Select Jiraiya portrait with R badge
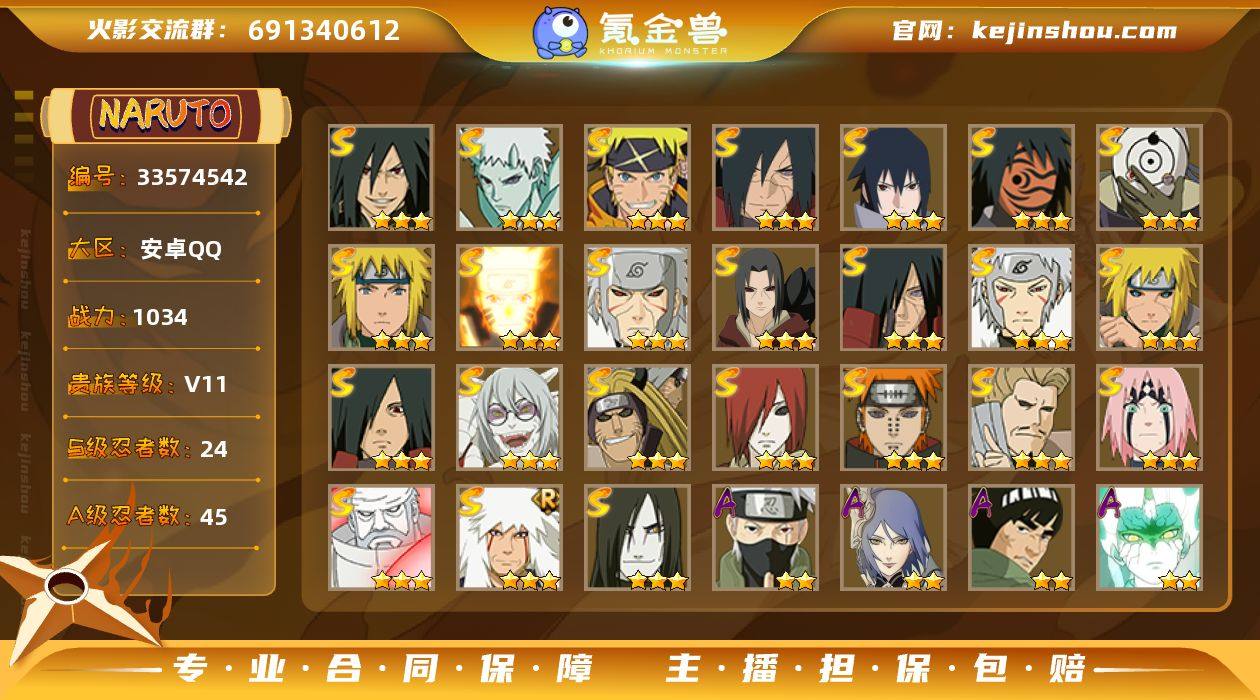1260x700 pixels. [509, 538]
